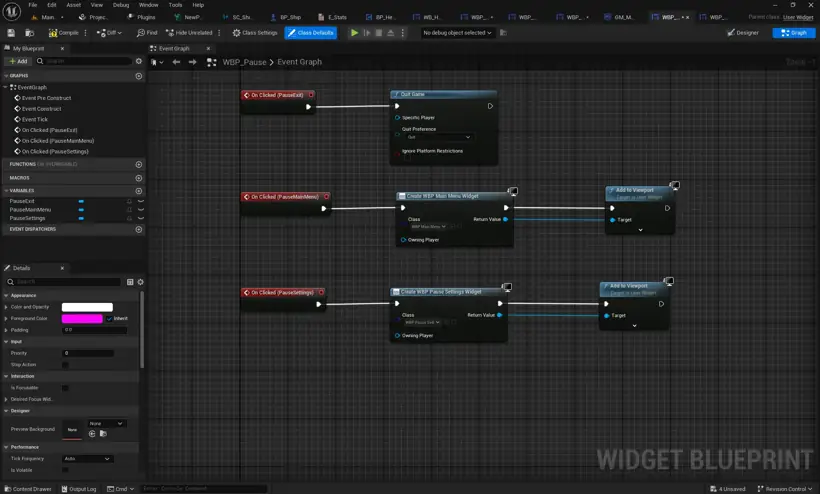Collapse the EventGraph tree node
The image size is (820, 494).
tap(6, 87)
